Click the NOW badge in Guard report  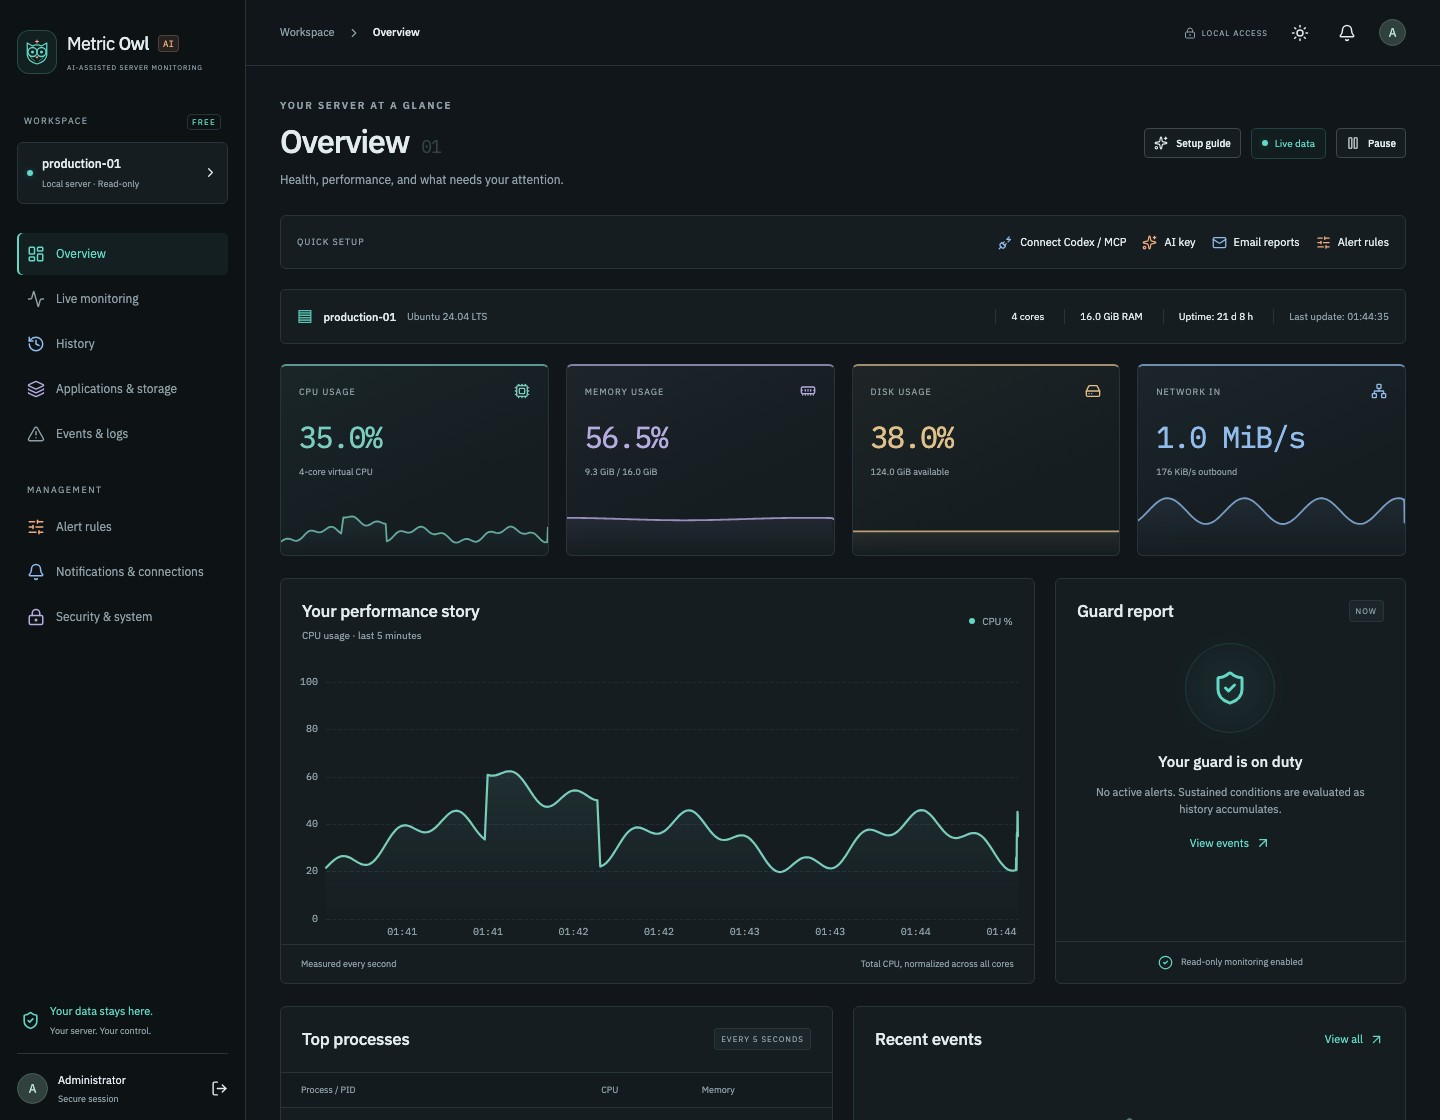click(1366, 611)
